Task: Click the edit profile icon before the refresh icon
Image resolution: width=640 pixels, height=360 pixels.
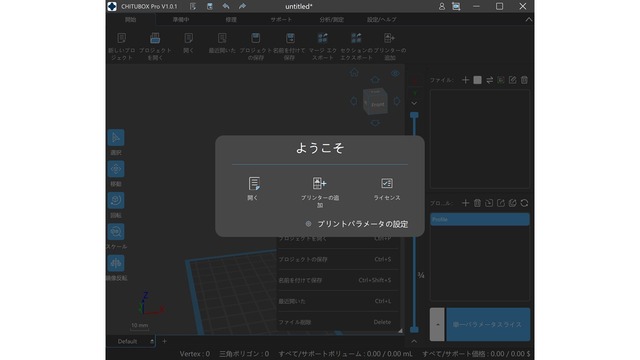Action: pos(513,203)
